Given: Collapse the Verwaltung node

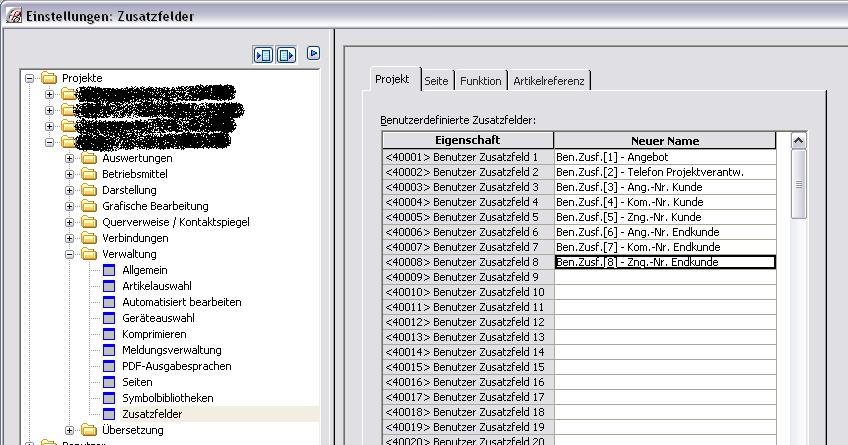Looking at the screenshot, I should [x=69, y=254].
